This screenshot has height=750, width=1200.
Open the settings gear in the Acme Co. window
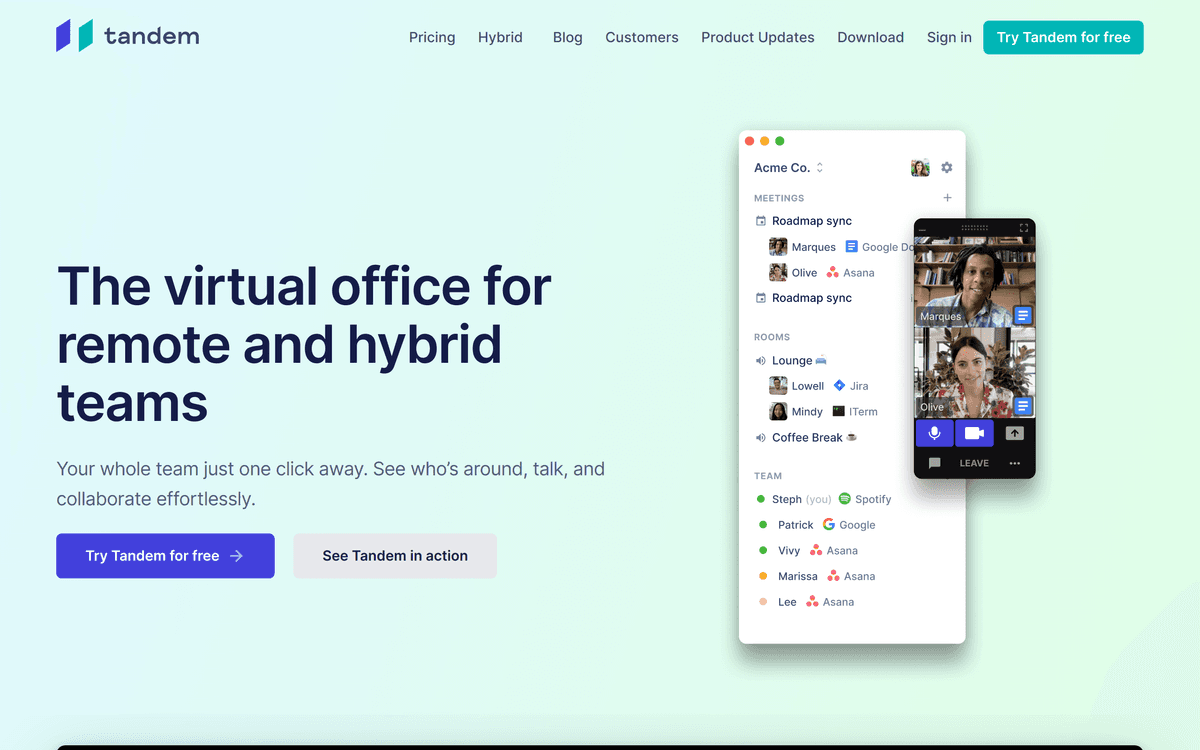click(947, 168)
